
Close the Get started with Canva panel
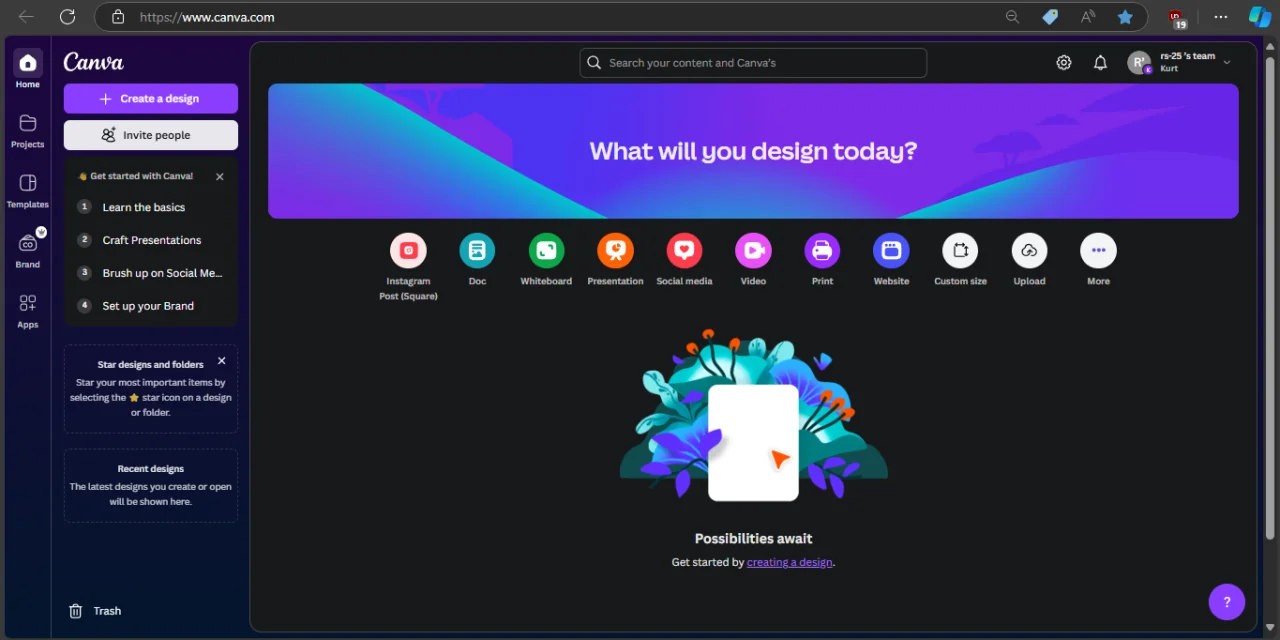point(220,177)
